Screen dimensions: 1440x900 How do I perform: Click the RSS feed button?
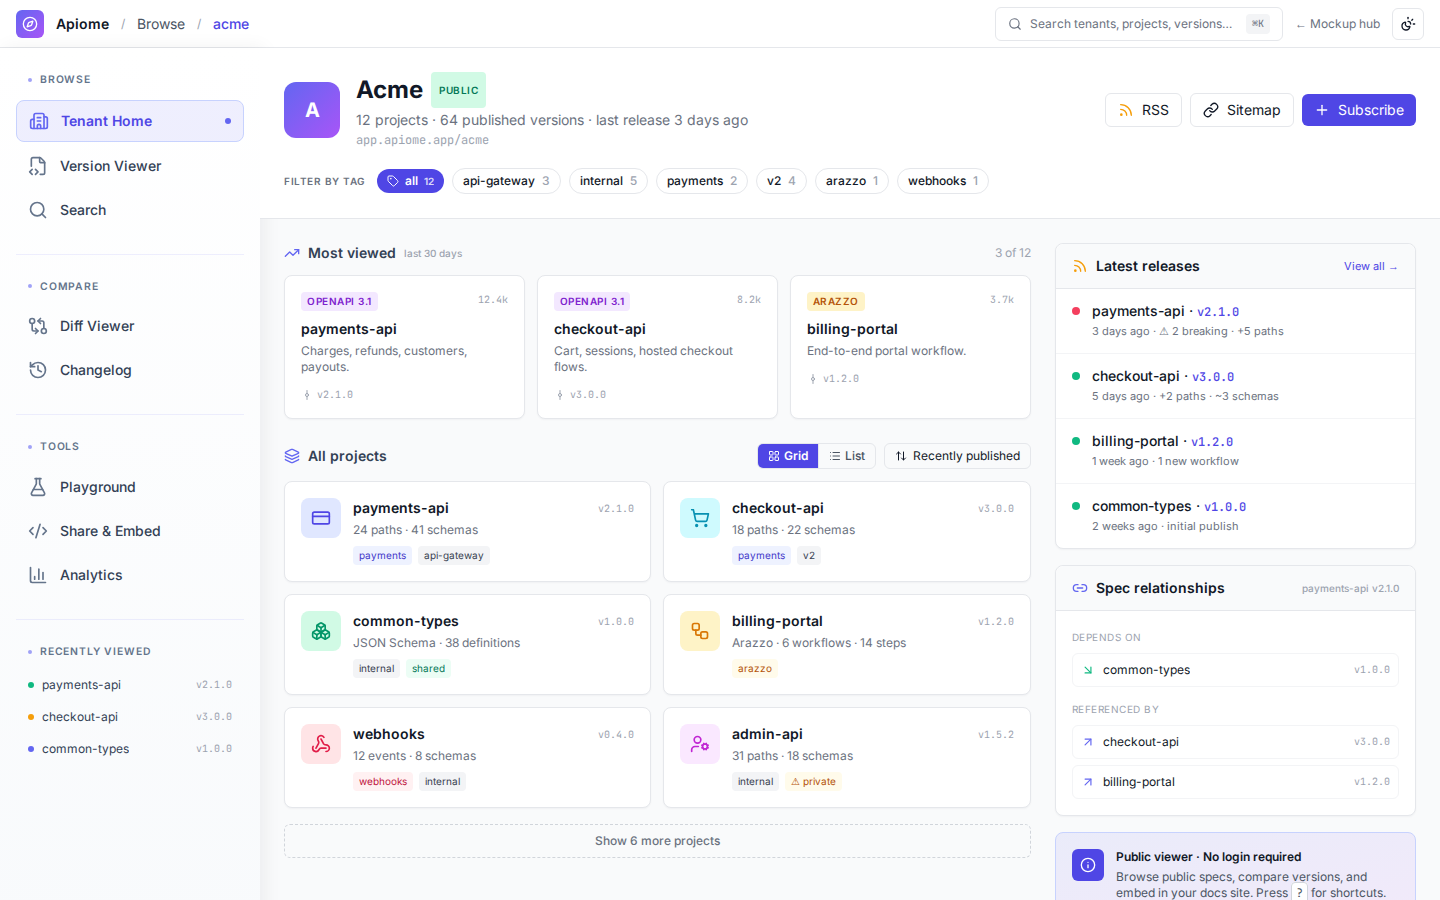(1143, 110)
